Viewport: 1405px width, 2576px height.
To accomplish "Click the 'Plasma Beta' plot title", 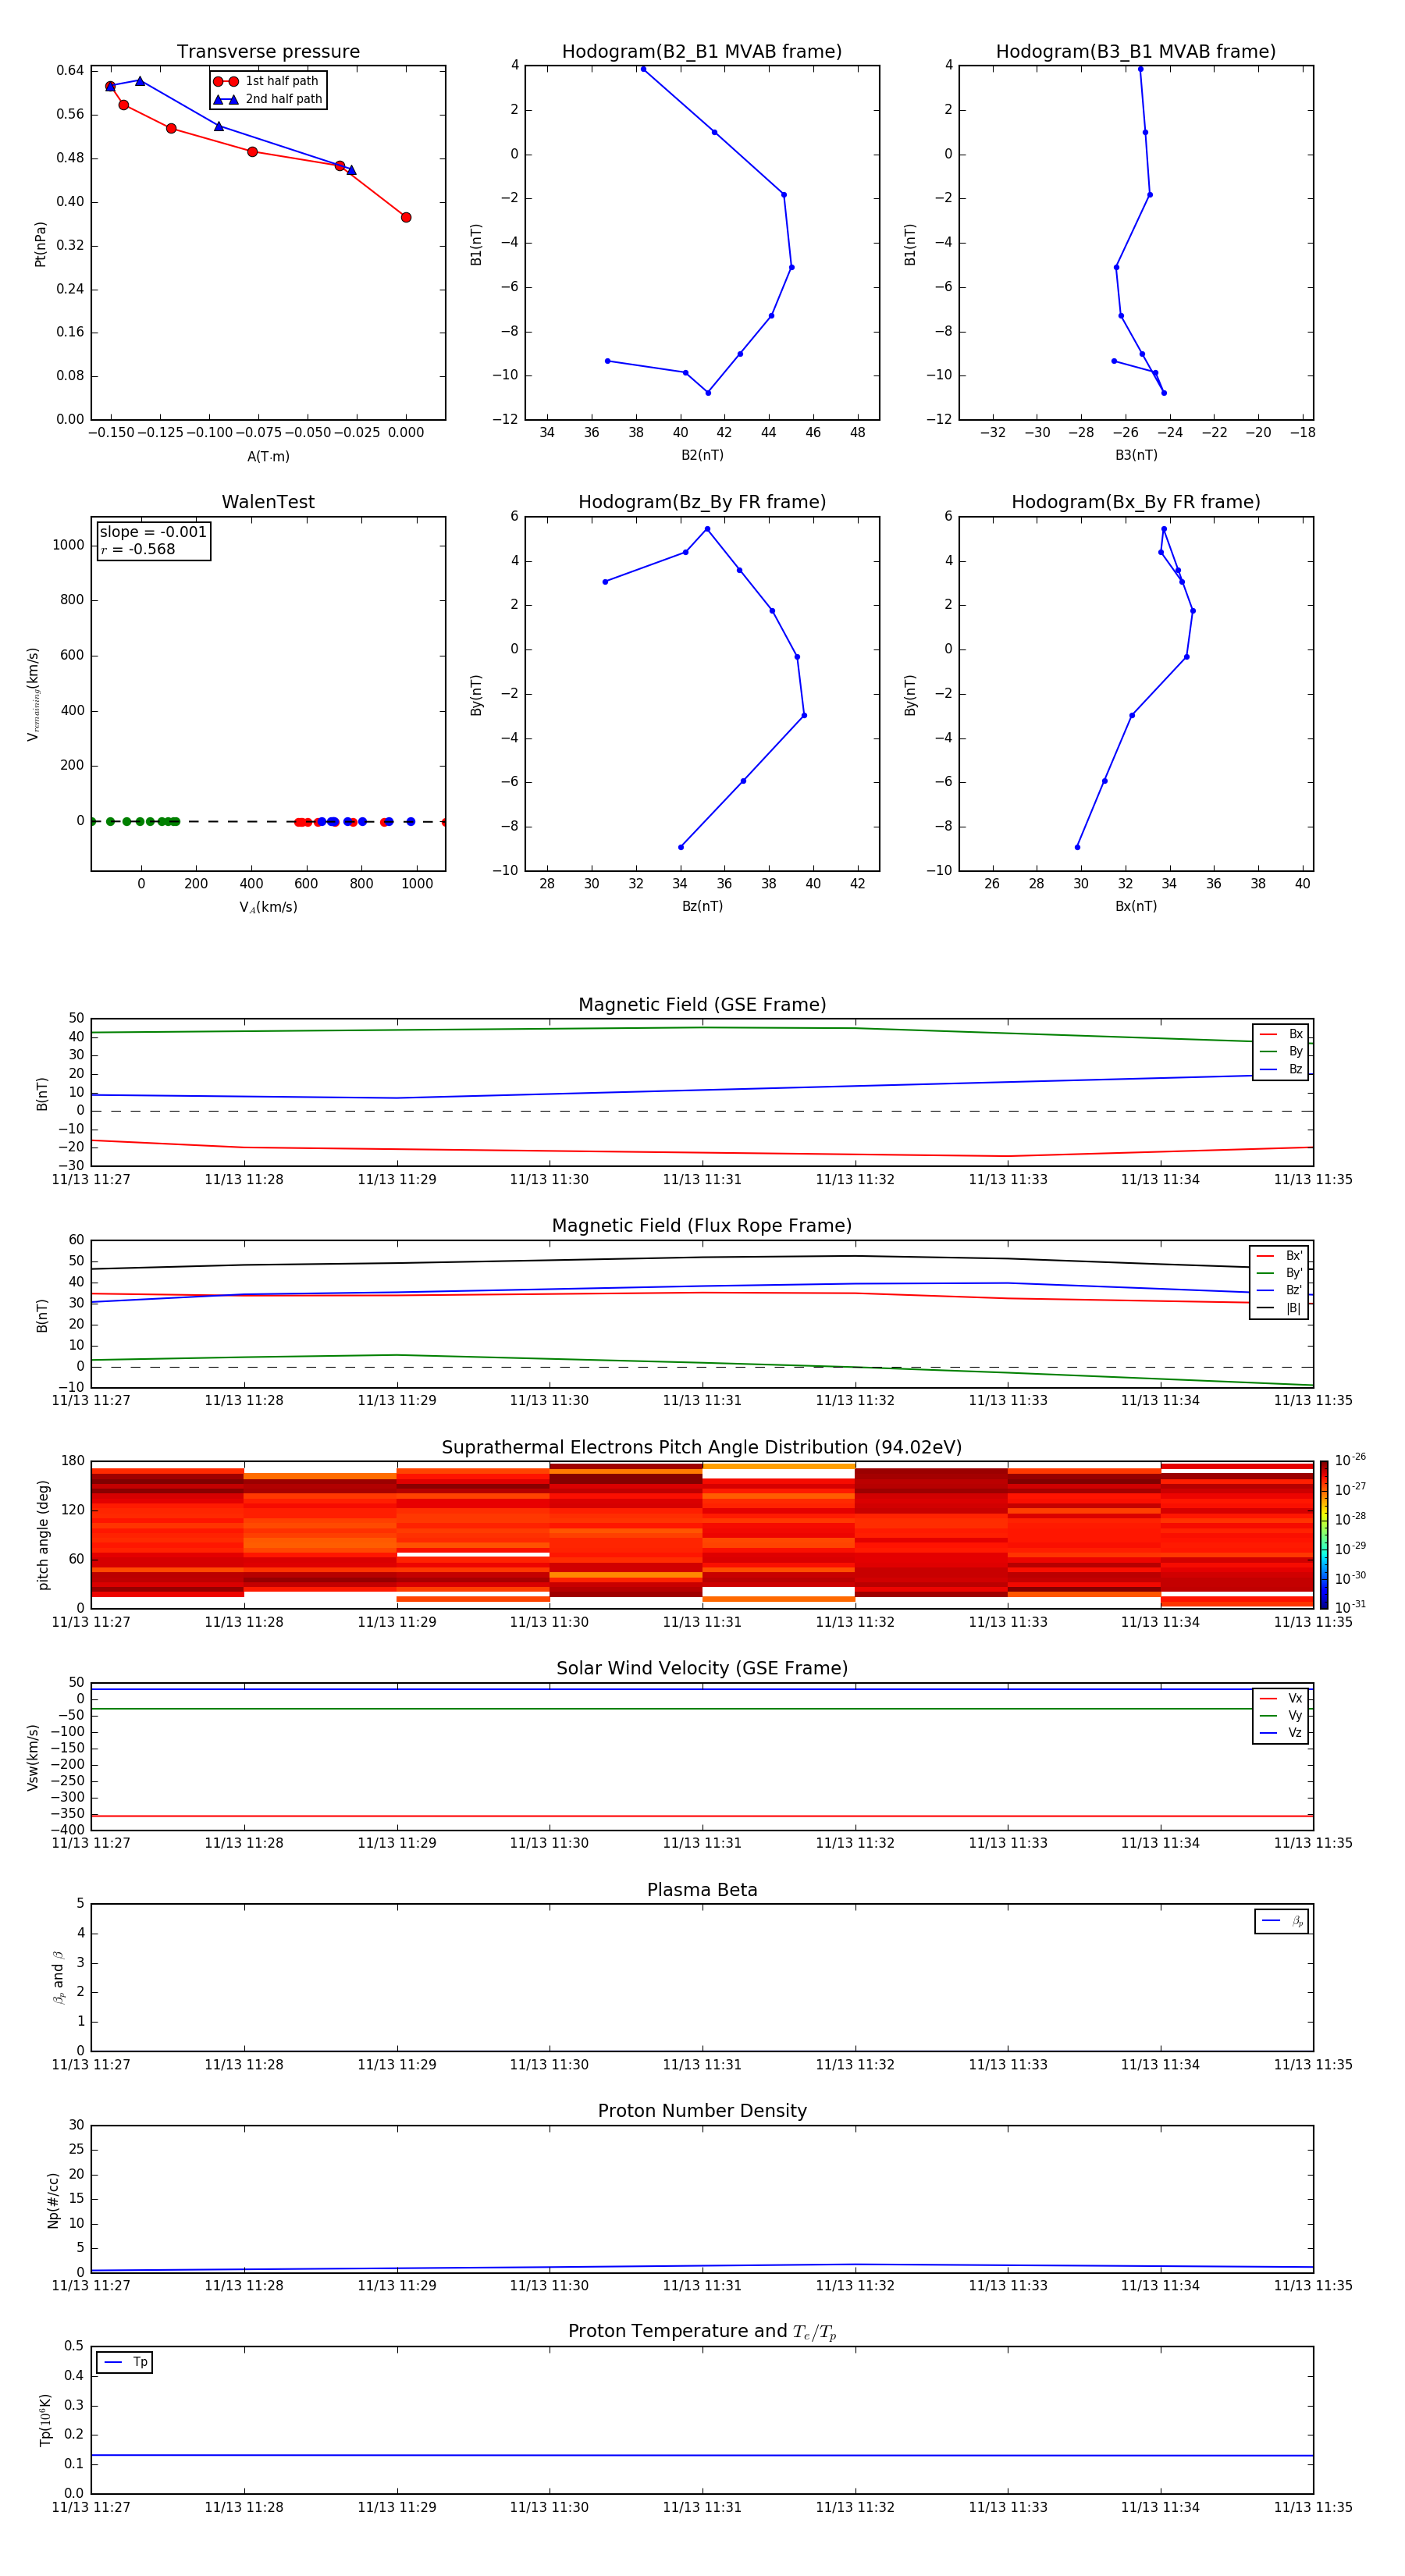I will [x=702, y=1890].
